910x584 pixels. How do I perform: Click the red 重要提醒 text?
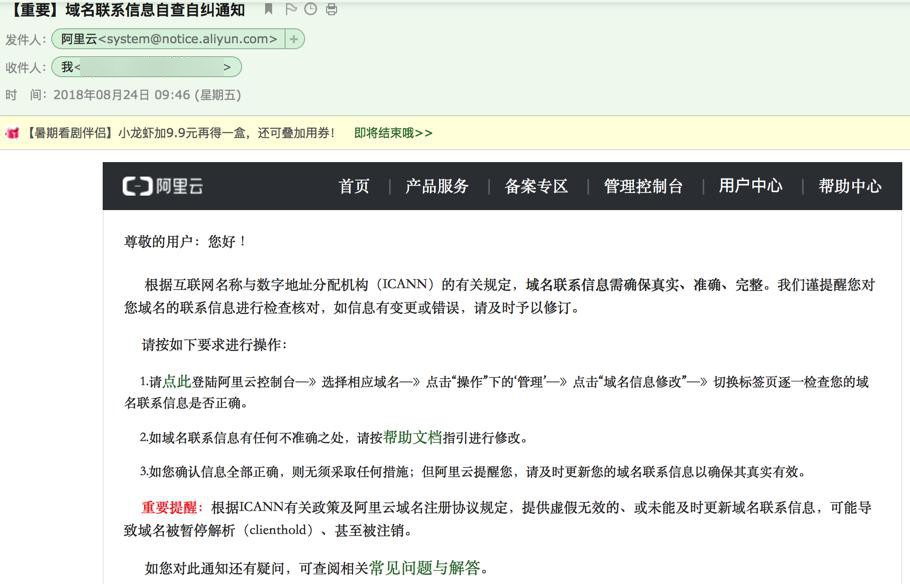[169, 507]
